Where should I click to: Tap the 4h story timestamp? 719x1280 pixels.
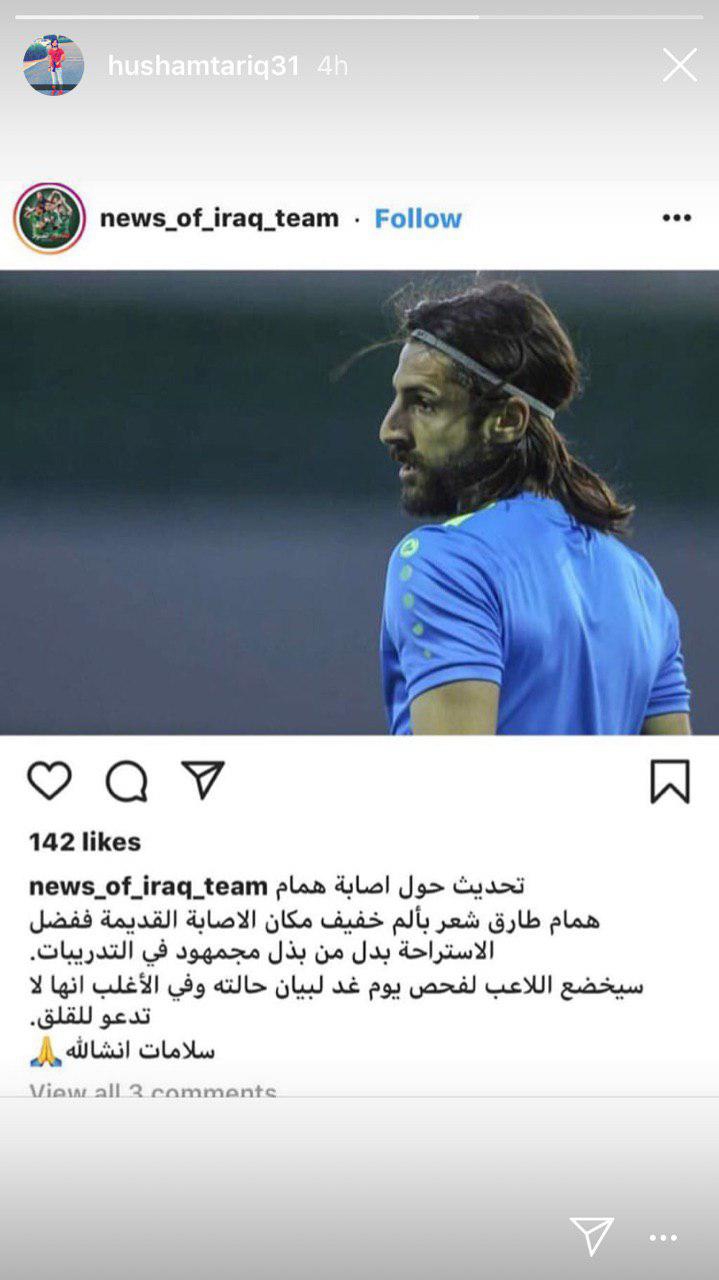[332, 66]
